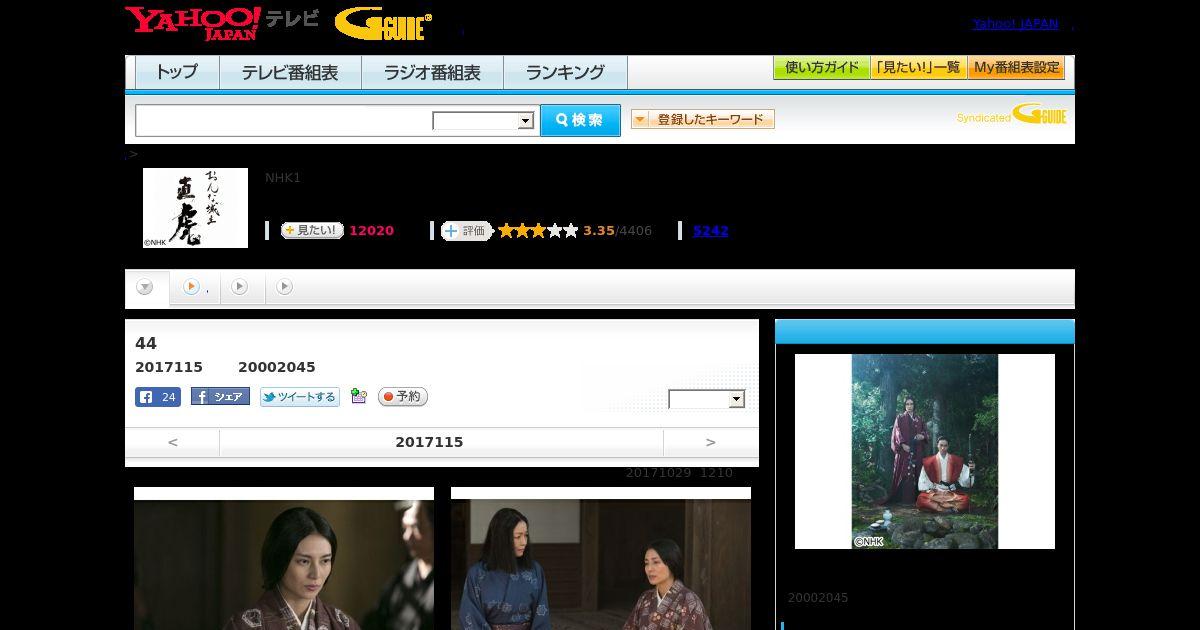This screenshot has width=1200, height=630.
Task: Click the Syndicated G-GUIDE logo
Action: [x=1011, y=115]
